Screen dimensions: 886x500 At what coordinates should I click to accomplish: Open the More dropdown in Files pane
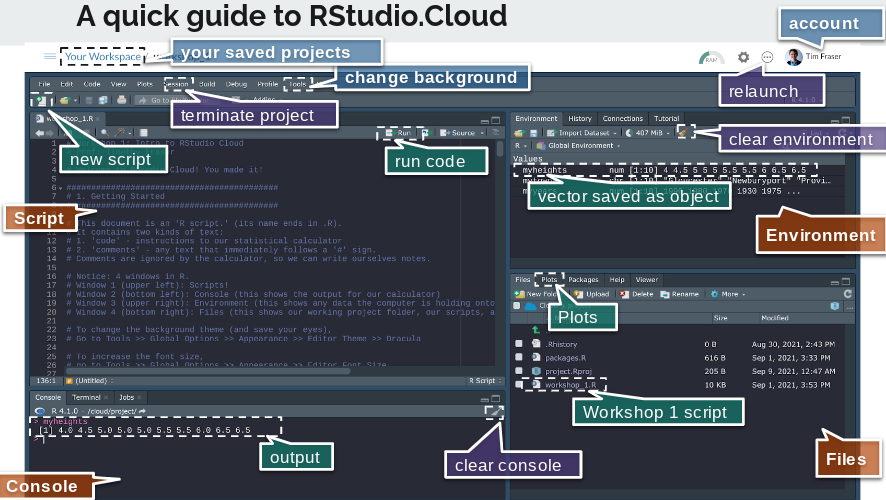click(x=728, y=294)
